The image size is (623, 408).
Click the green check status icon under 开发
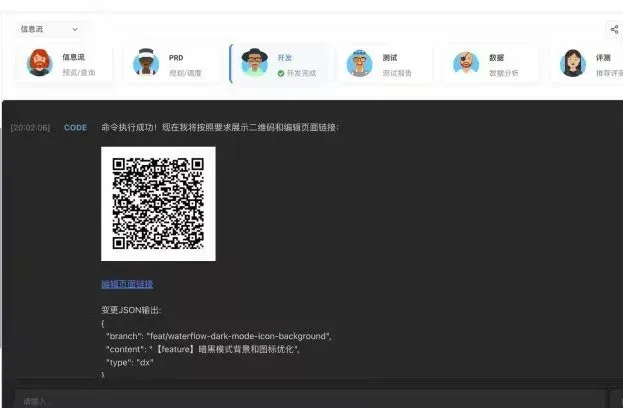coord(281,73)
